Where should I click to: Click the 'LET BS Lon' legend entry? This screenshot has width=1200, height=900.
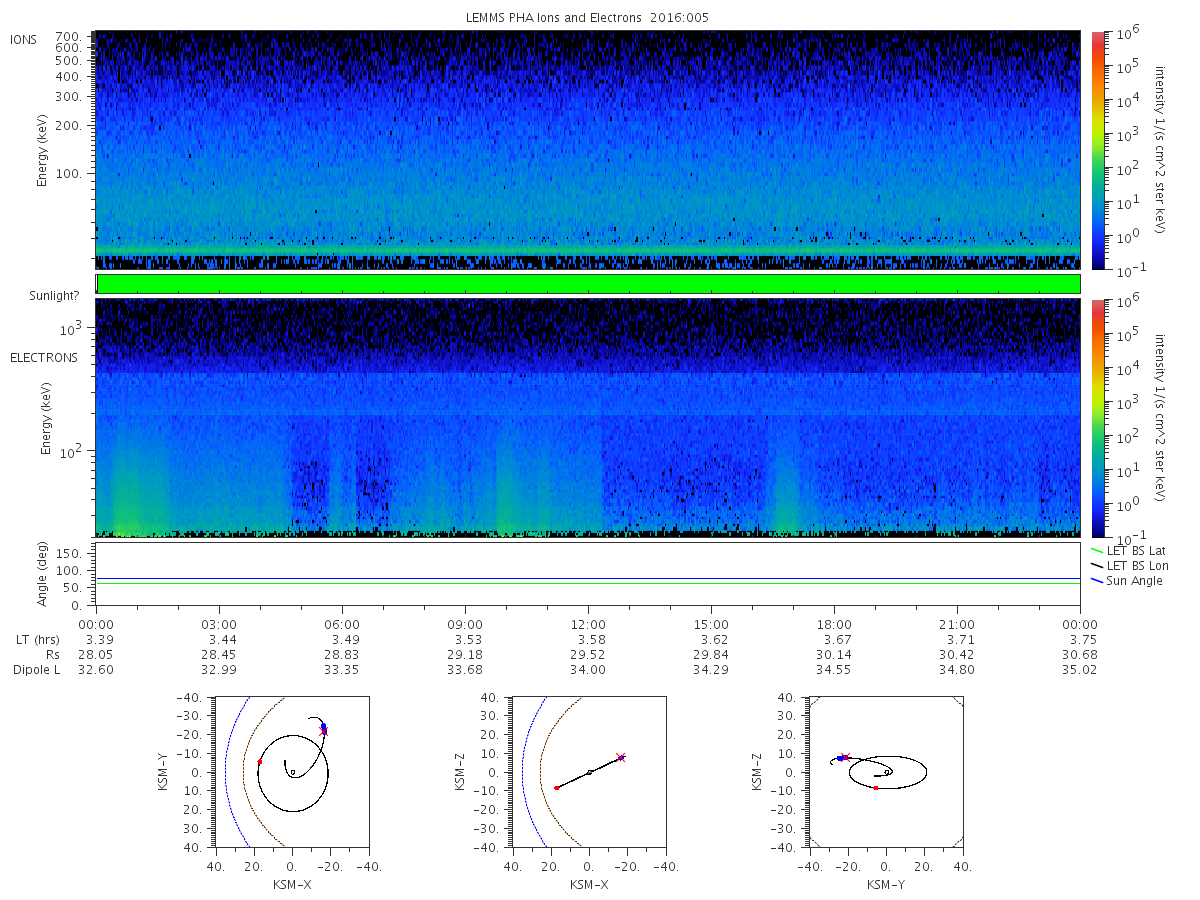(1129, 566)
